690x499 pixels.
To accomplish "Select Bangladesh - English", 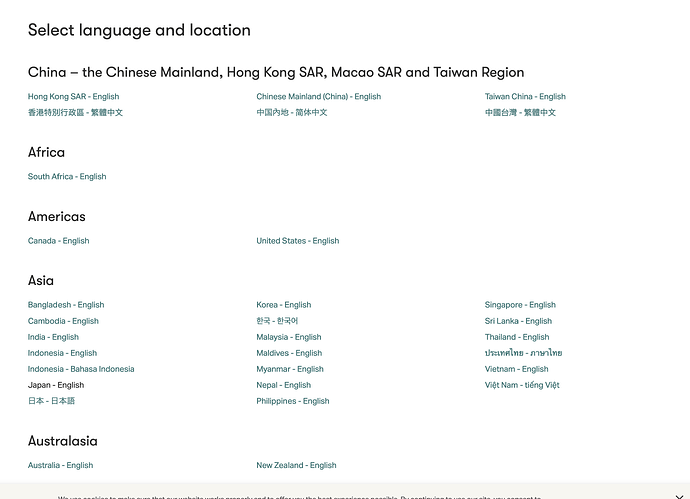I will coord(66,305).
